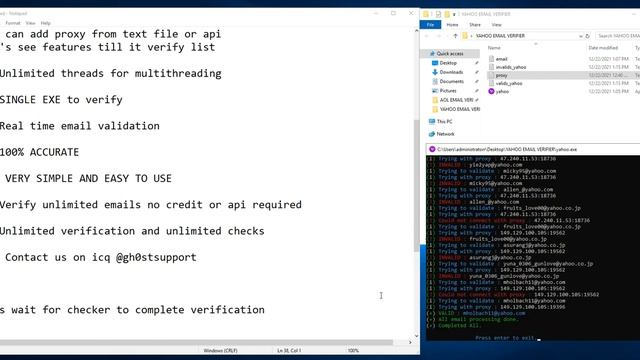Click the Back arrow in File Explorer
640x360 pixels.
pos(427,36)
